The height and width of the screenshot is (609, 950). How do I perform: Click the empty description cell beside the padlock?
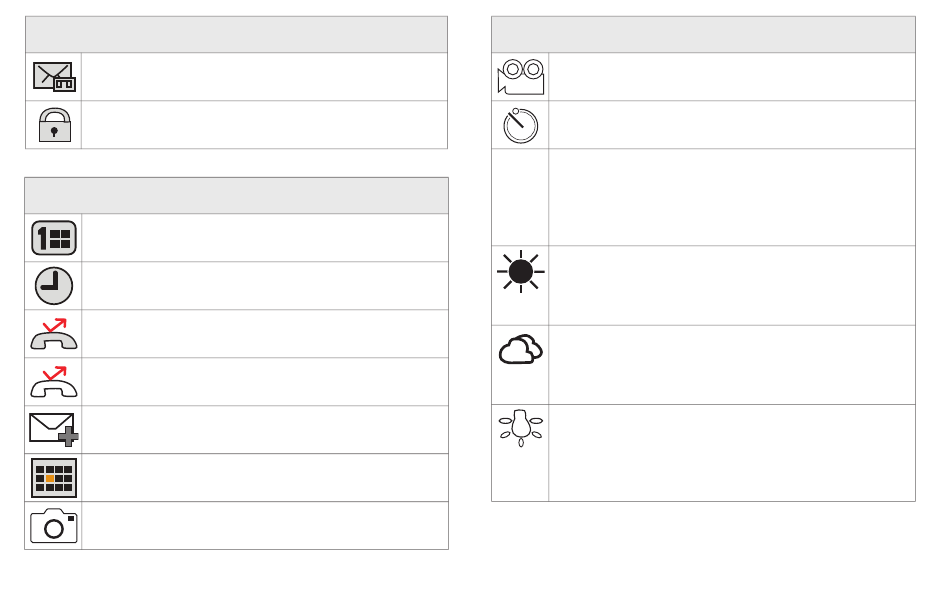265,125
